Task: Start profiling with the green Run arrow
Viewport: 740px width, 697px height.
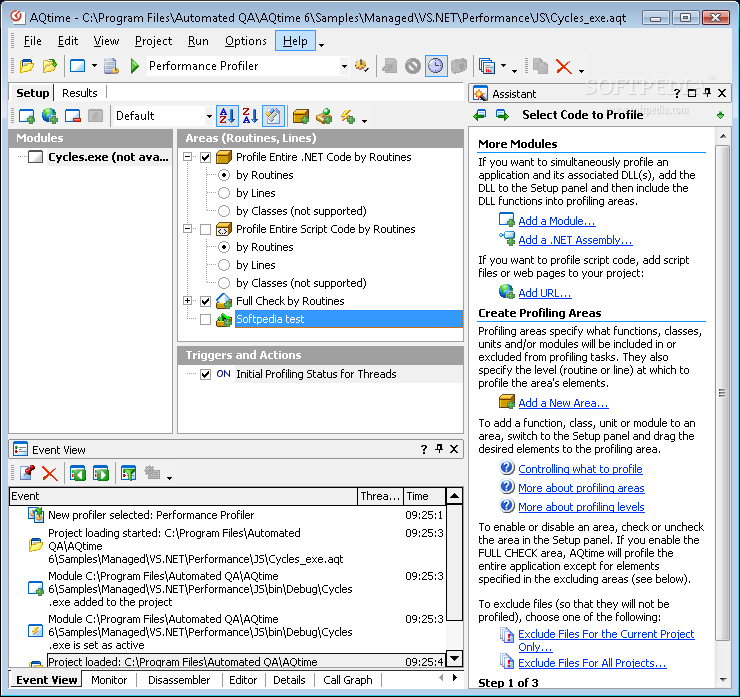Action: 135,66
